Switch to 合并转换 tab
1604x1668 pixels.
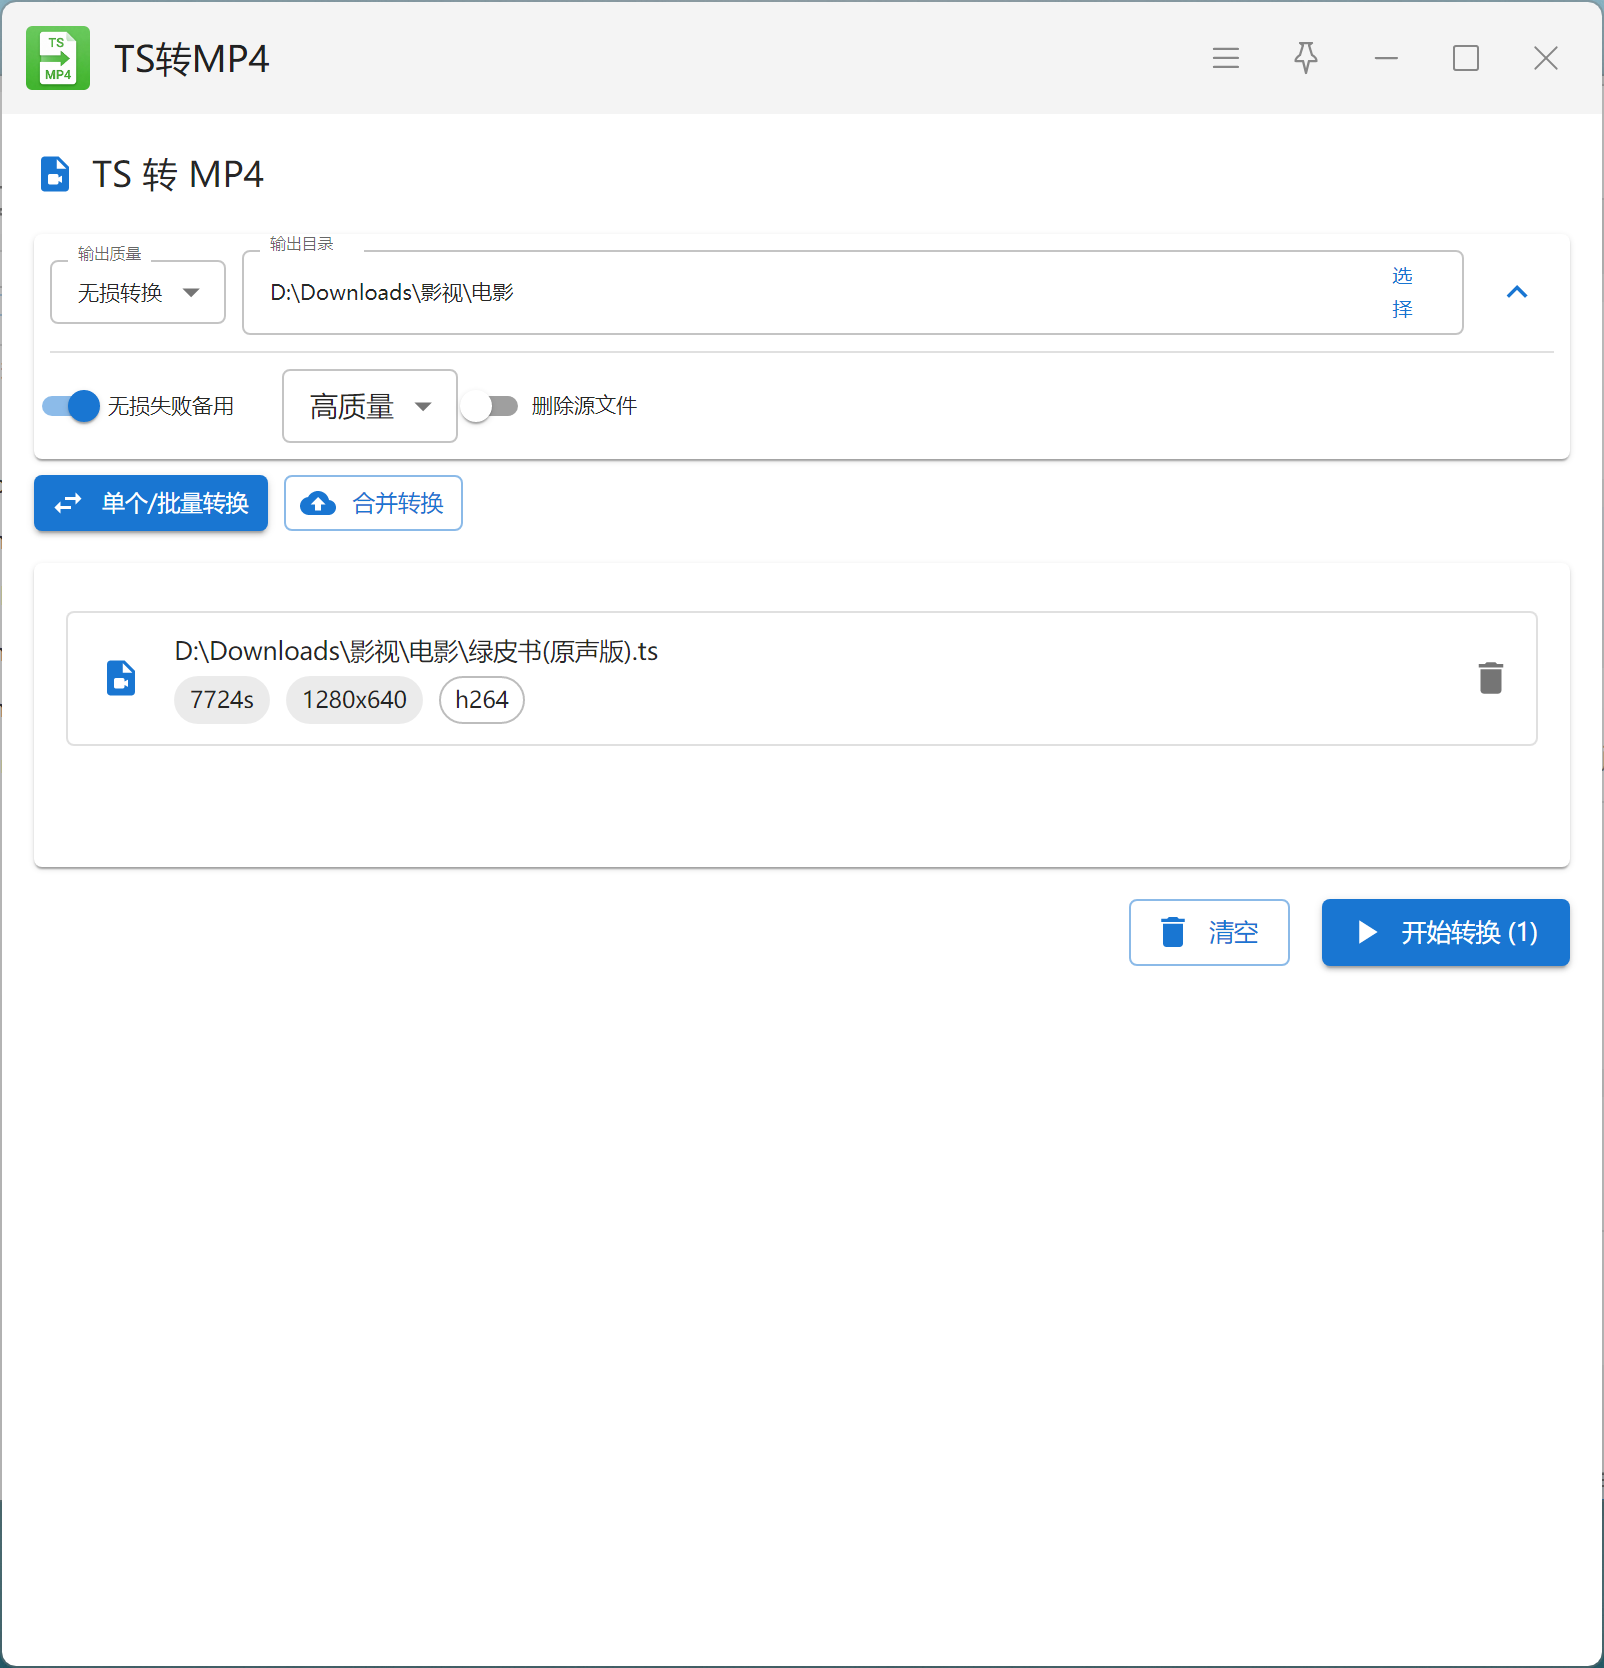coord(373,503)
